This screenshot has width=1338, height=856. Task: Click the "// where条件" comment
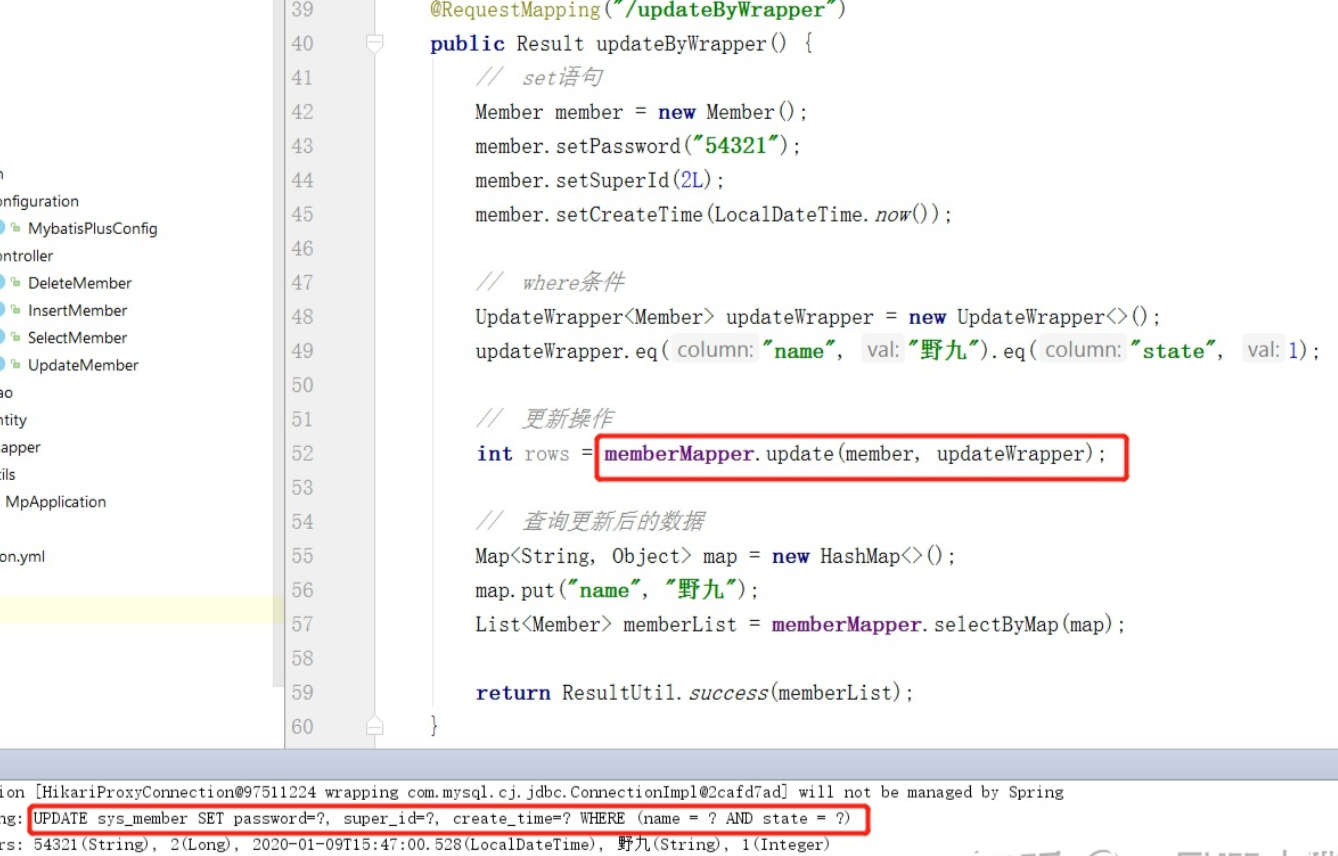[550, 283]
